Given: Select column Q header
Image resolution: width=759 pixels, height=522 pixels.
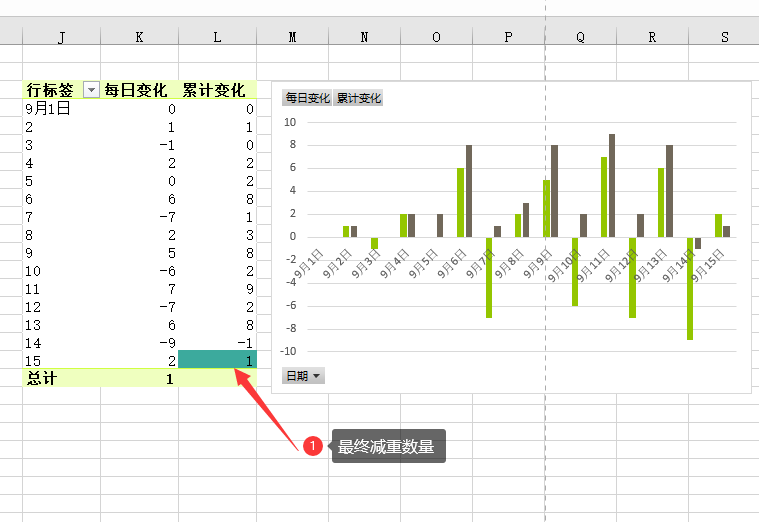Looking at the screenshot, I should pyautogui.click(x=580, y=37).
